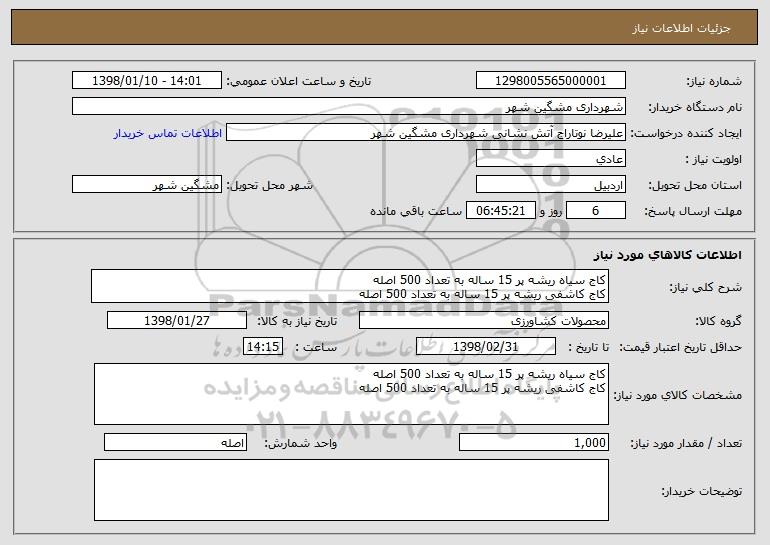Click the delivery city field مشگین شهر
770x545 pixels.
coord(147,185)
